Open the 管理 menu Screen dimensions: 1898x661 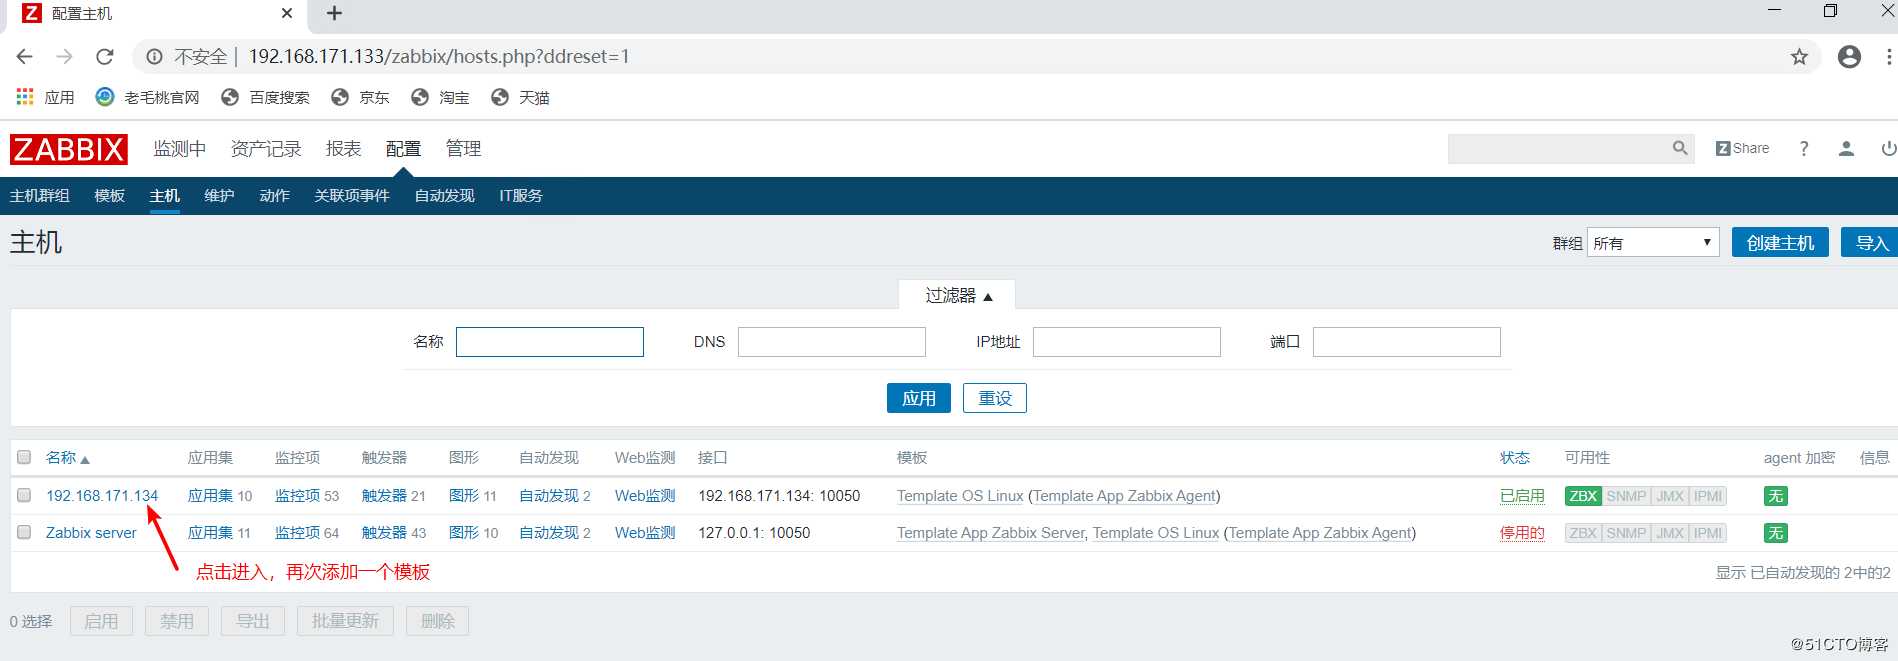(463, 149)
